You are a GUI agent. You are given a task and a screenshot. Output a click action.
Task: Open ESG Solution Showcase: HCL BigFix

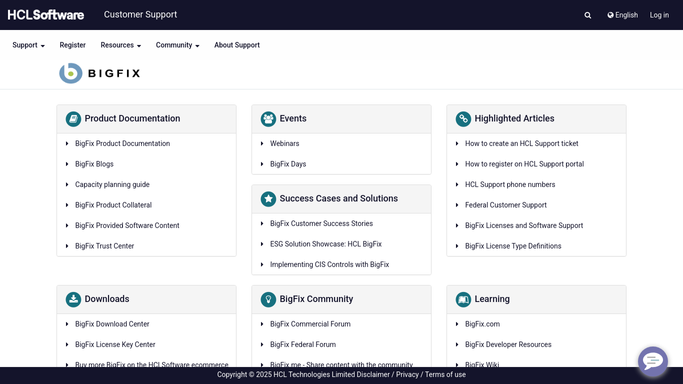pos(326,244)
